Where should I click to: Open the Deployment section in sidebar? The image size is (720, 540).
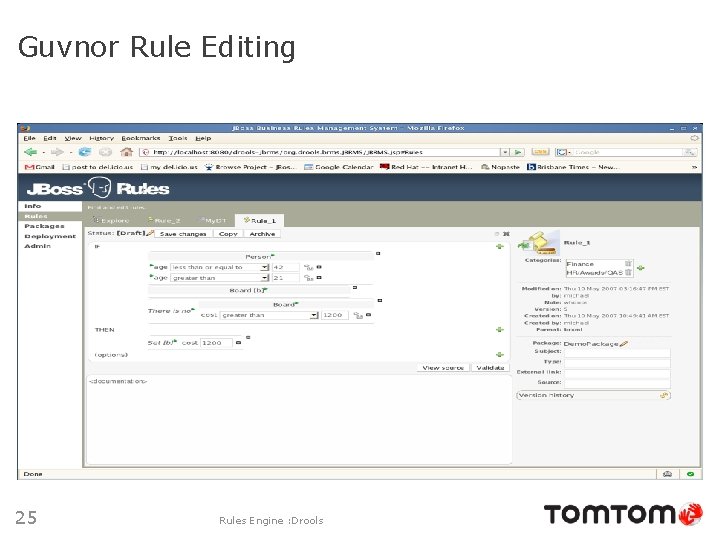point(50,236)
